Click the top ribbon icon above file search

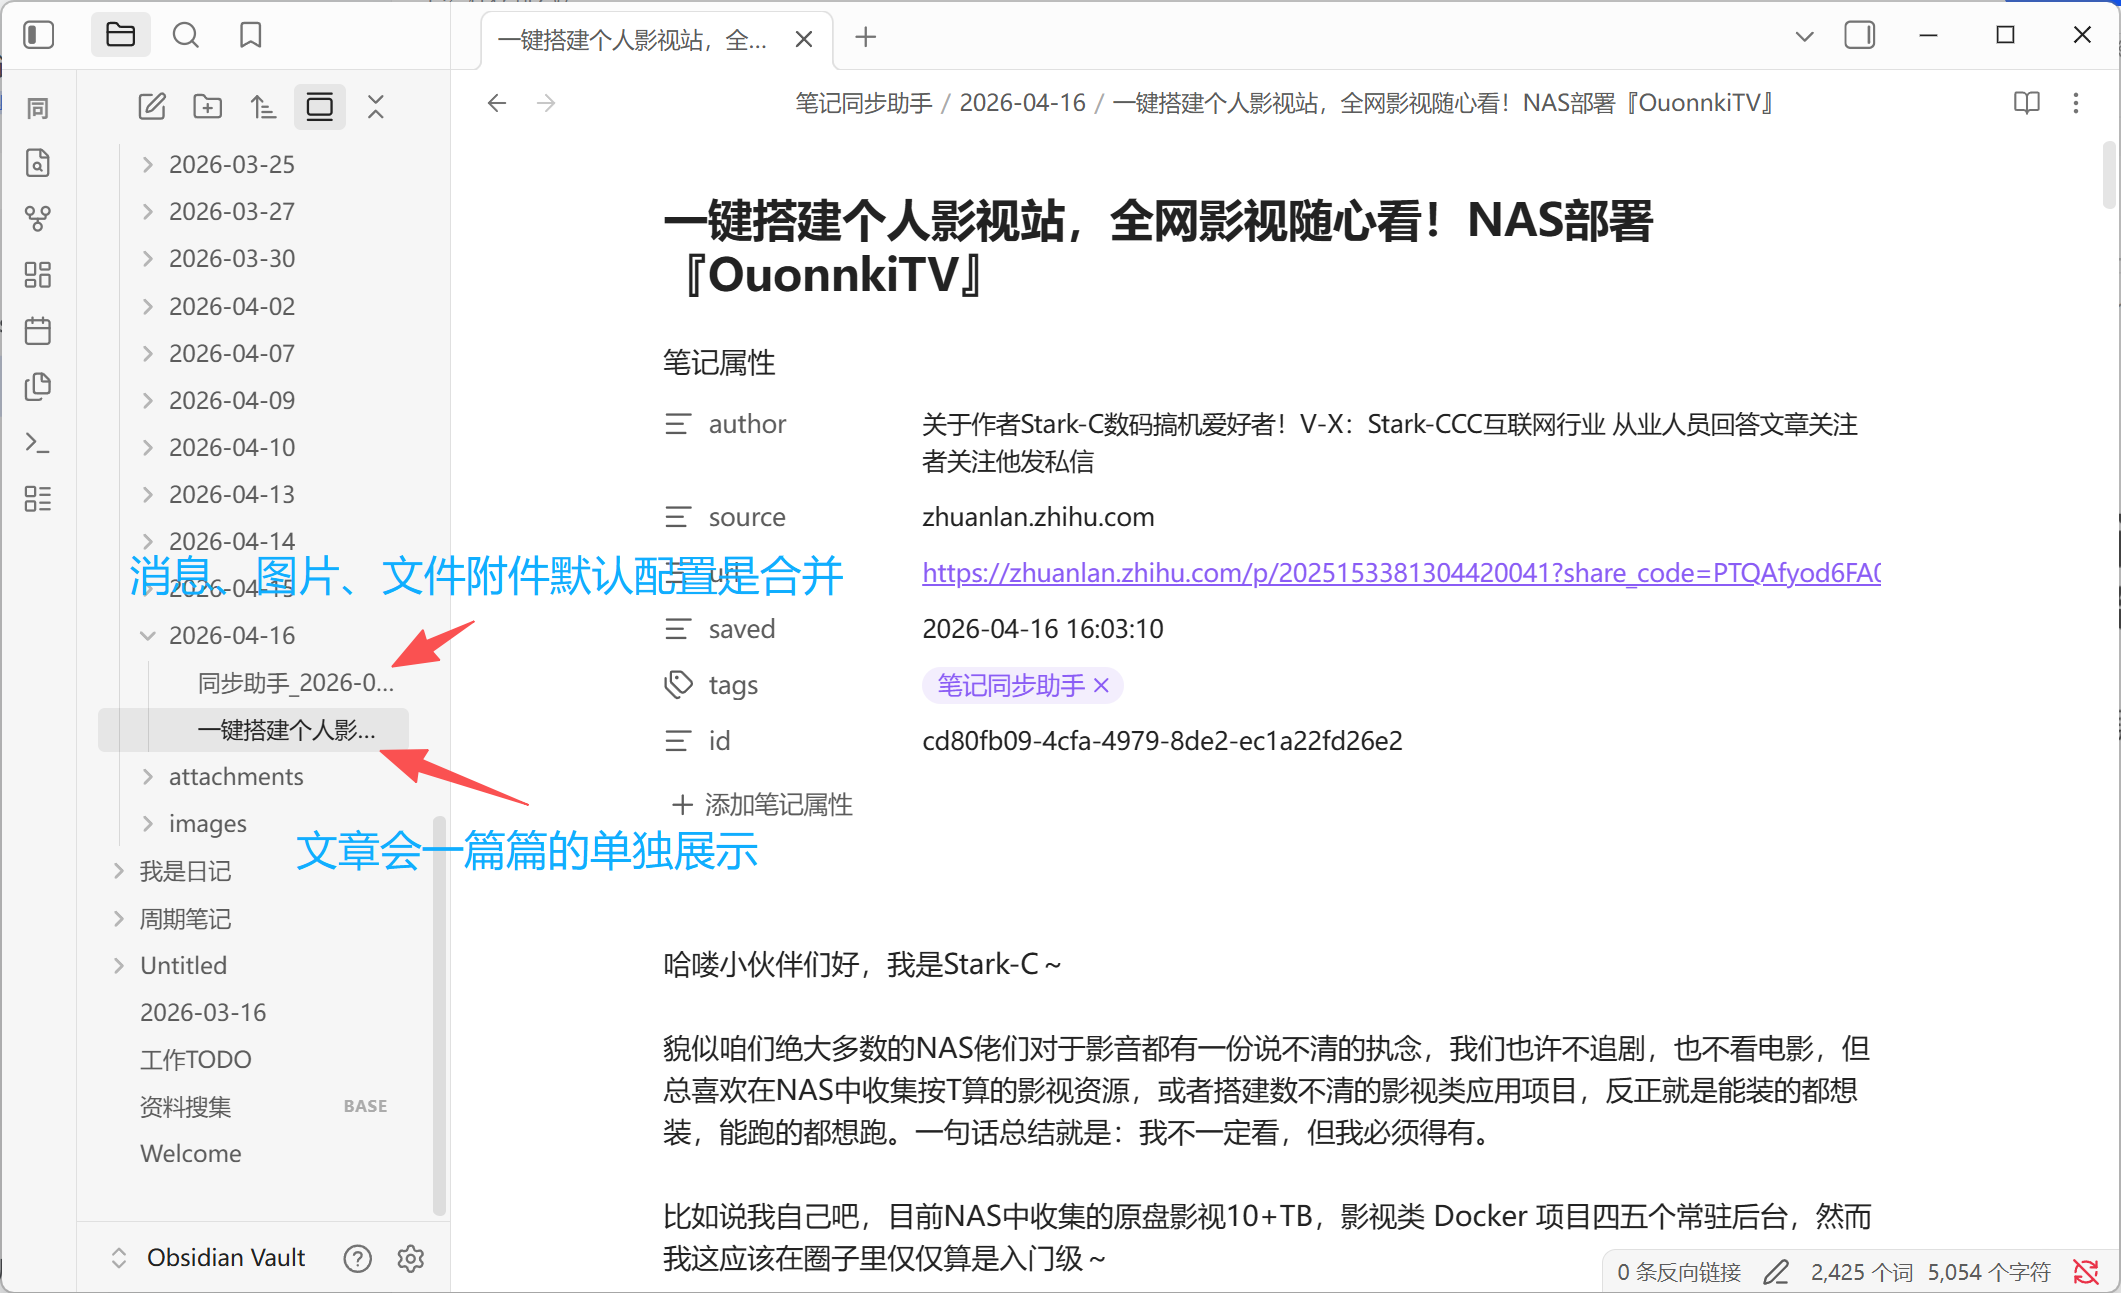pyautogui.click(x=38, y=108)
